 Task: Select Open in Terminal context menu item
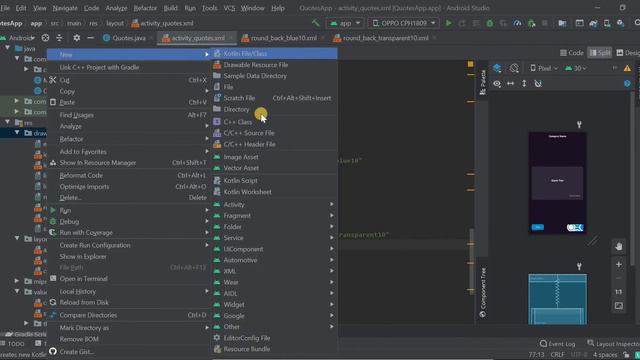click(x=129, y=279)
